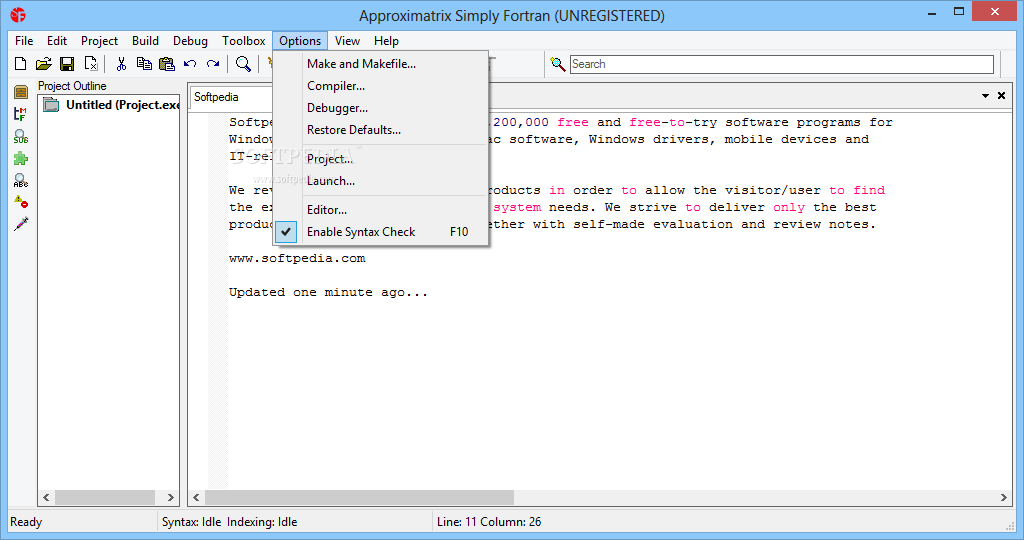
Task: Maximize the Simply Fortran window
Action: click(x=959, y=11)
